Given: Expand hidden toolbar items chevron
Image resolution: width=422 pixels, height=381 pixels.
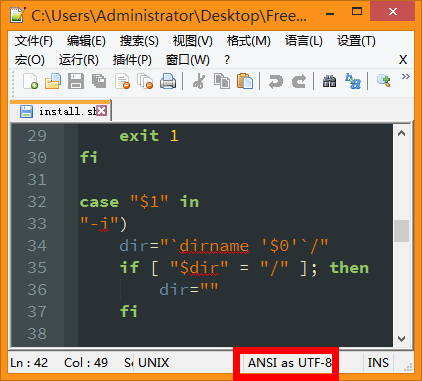Looking at the screenshot, I should pos(405,77).
